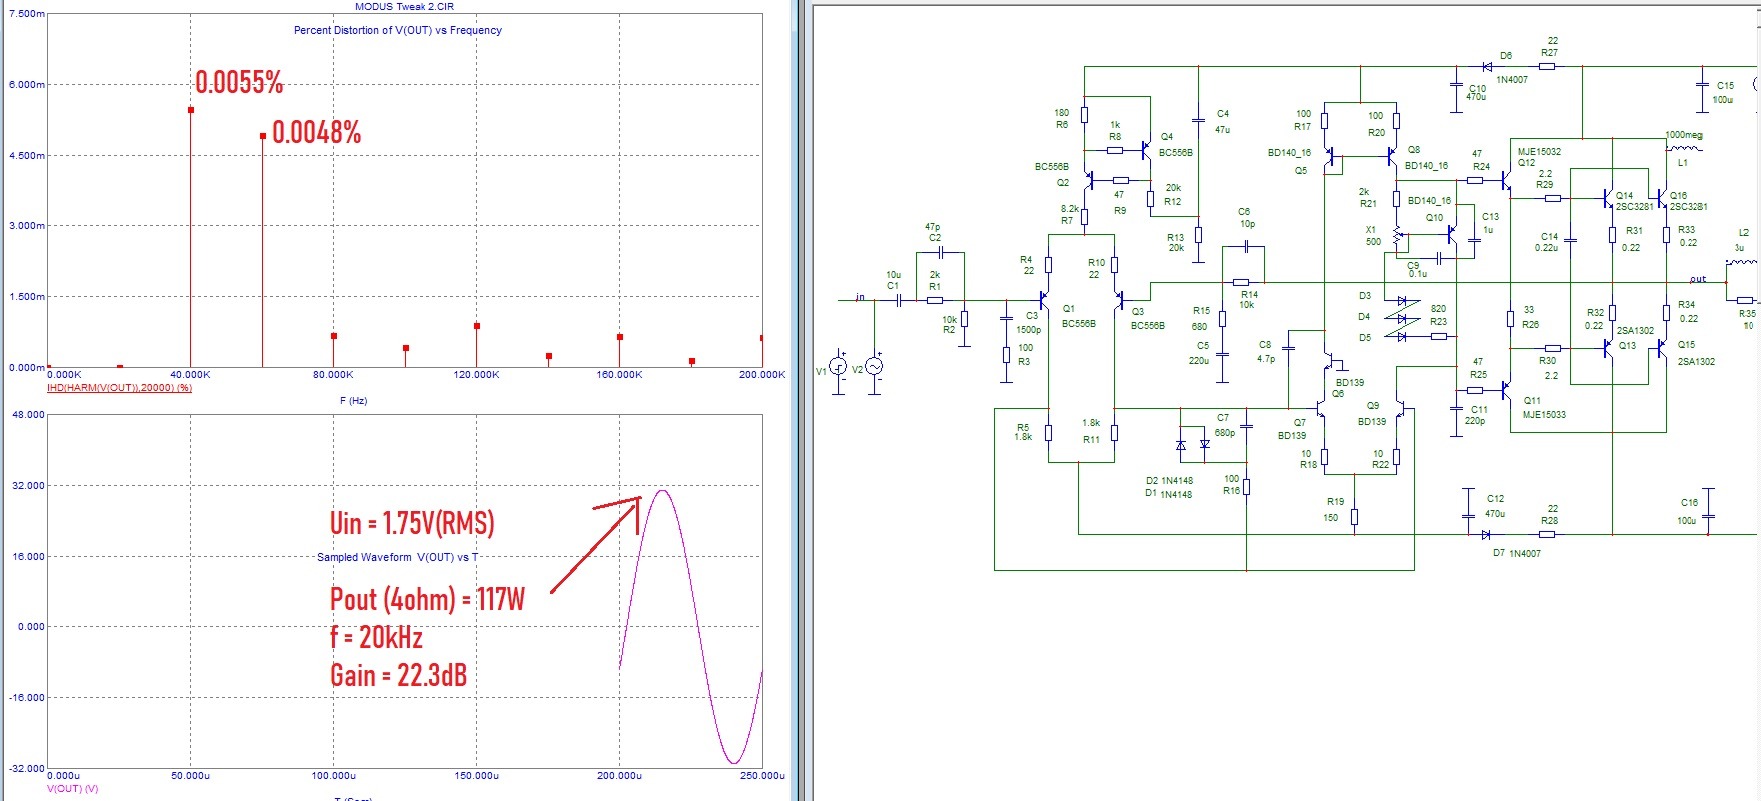Click the 40kHz harmonic data marker
The width and height of the screenshot is (1761, 801).
pyautogui.click(x=191, y=110)
